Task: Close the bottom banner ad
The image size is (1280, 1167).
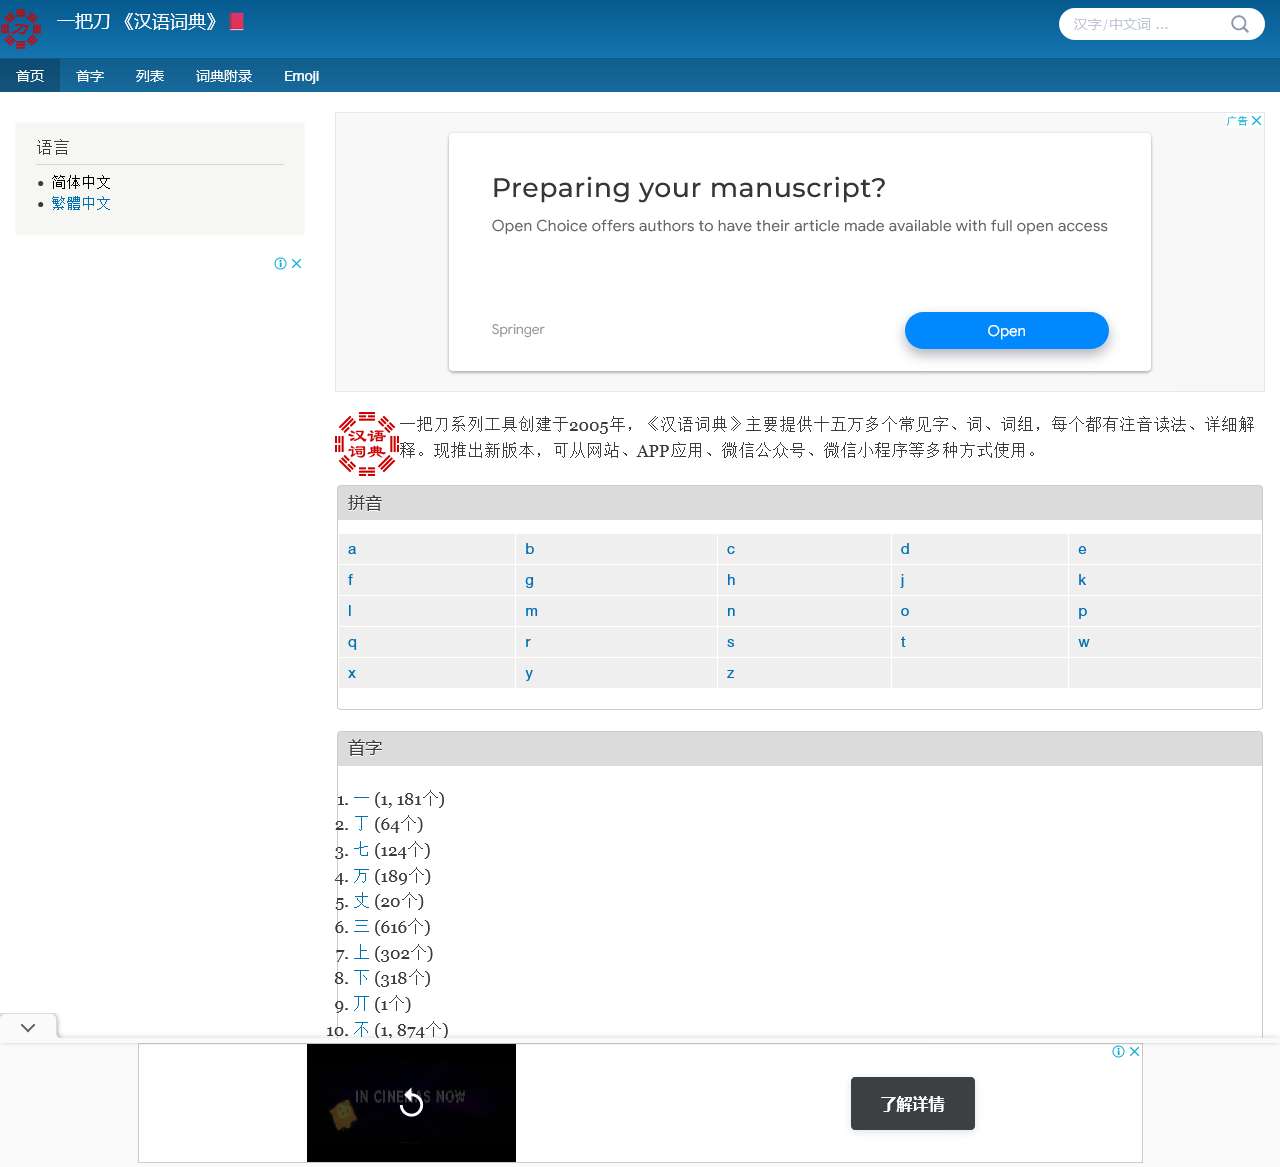Action: tap(1135, 1052)
